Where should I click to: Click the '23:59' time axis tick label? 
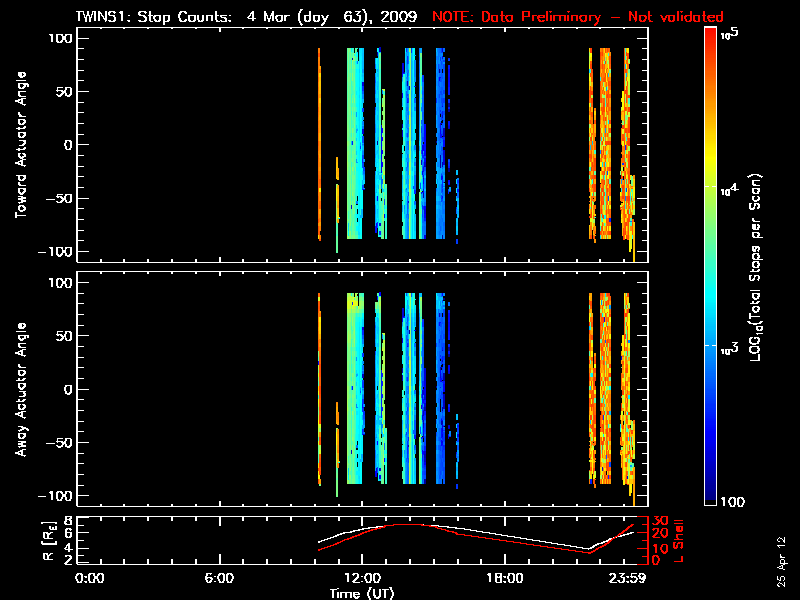pyautogui.click(x=631, y=578)
